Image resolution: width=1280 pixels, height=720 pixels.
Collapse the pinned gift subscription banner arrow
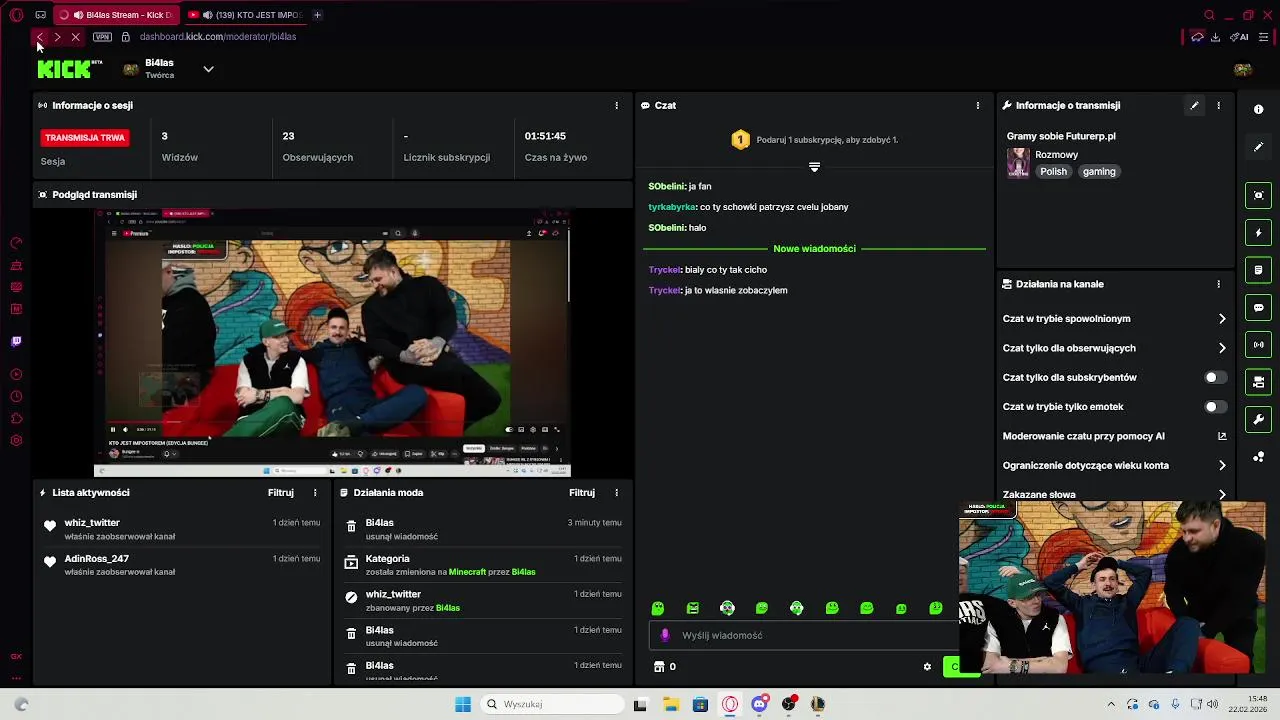814,167
